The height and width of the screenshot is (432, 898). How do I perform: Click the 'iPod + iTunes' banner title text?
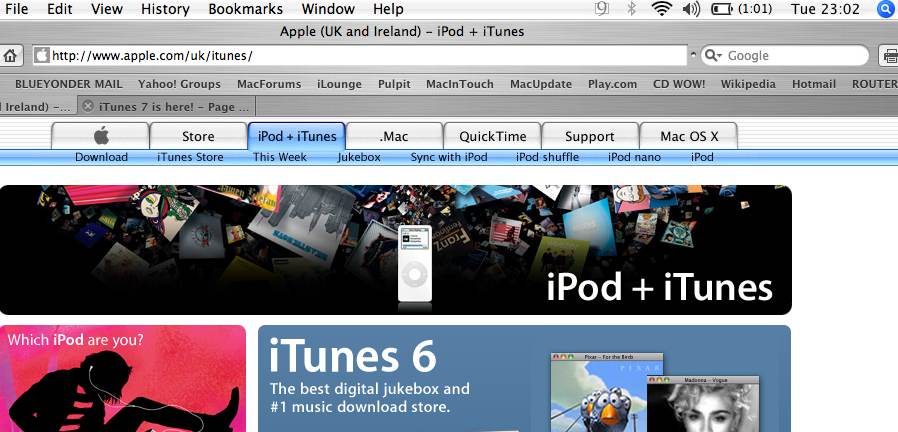(x=659, y=287)
